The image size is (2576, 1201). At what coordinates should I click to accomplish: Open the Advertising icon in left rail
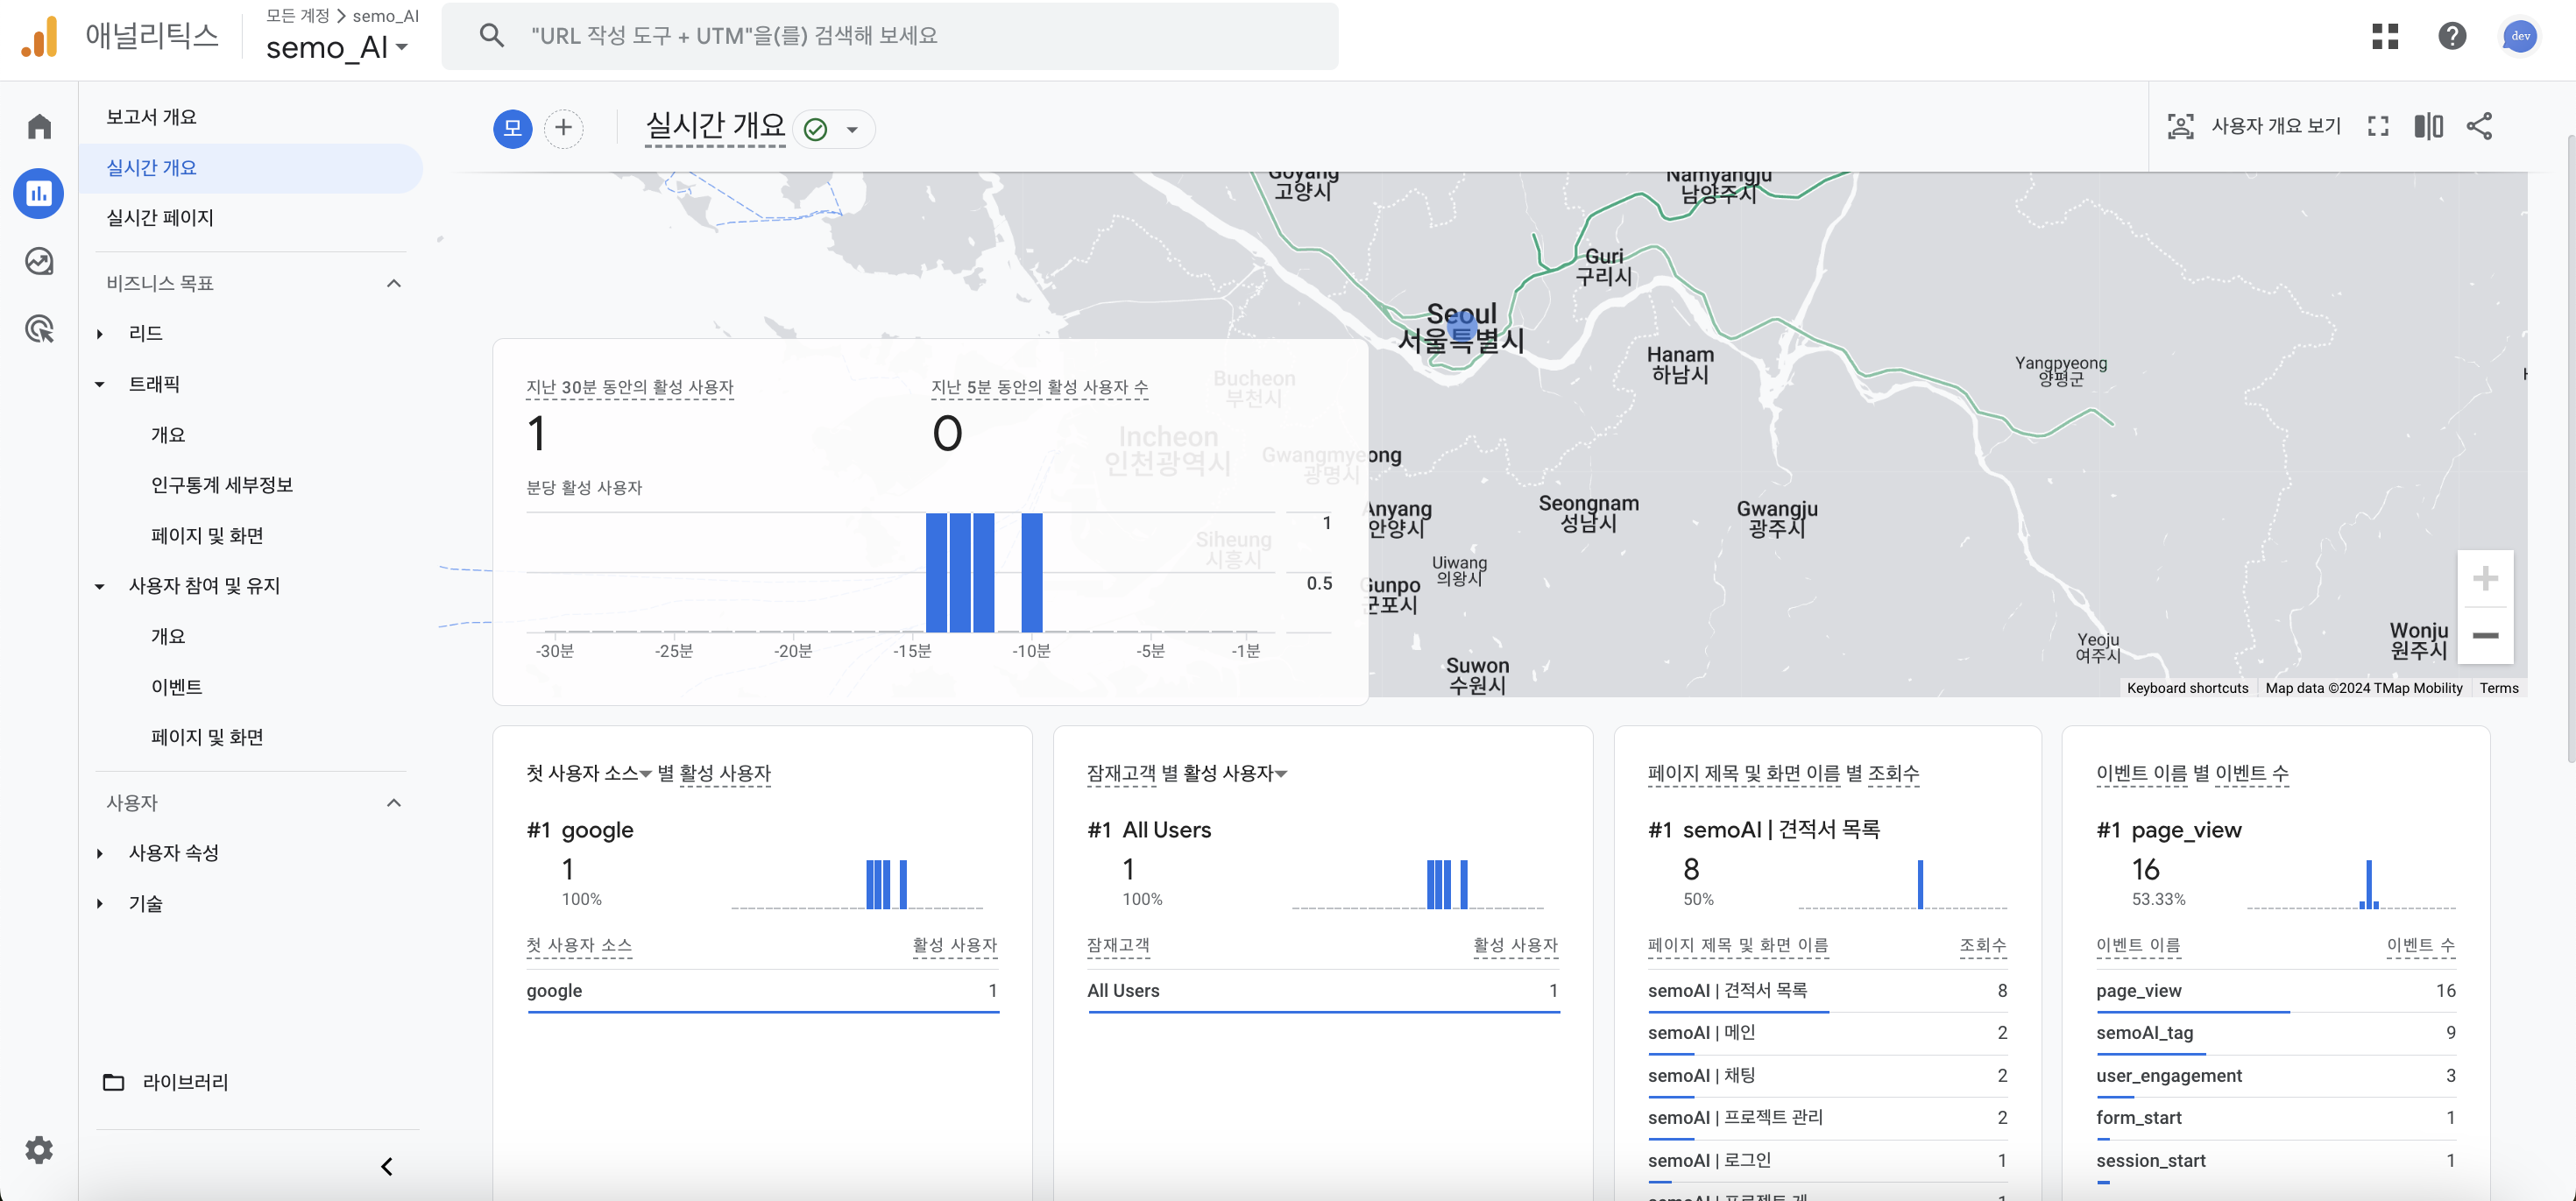pos(39,329)
